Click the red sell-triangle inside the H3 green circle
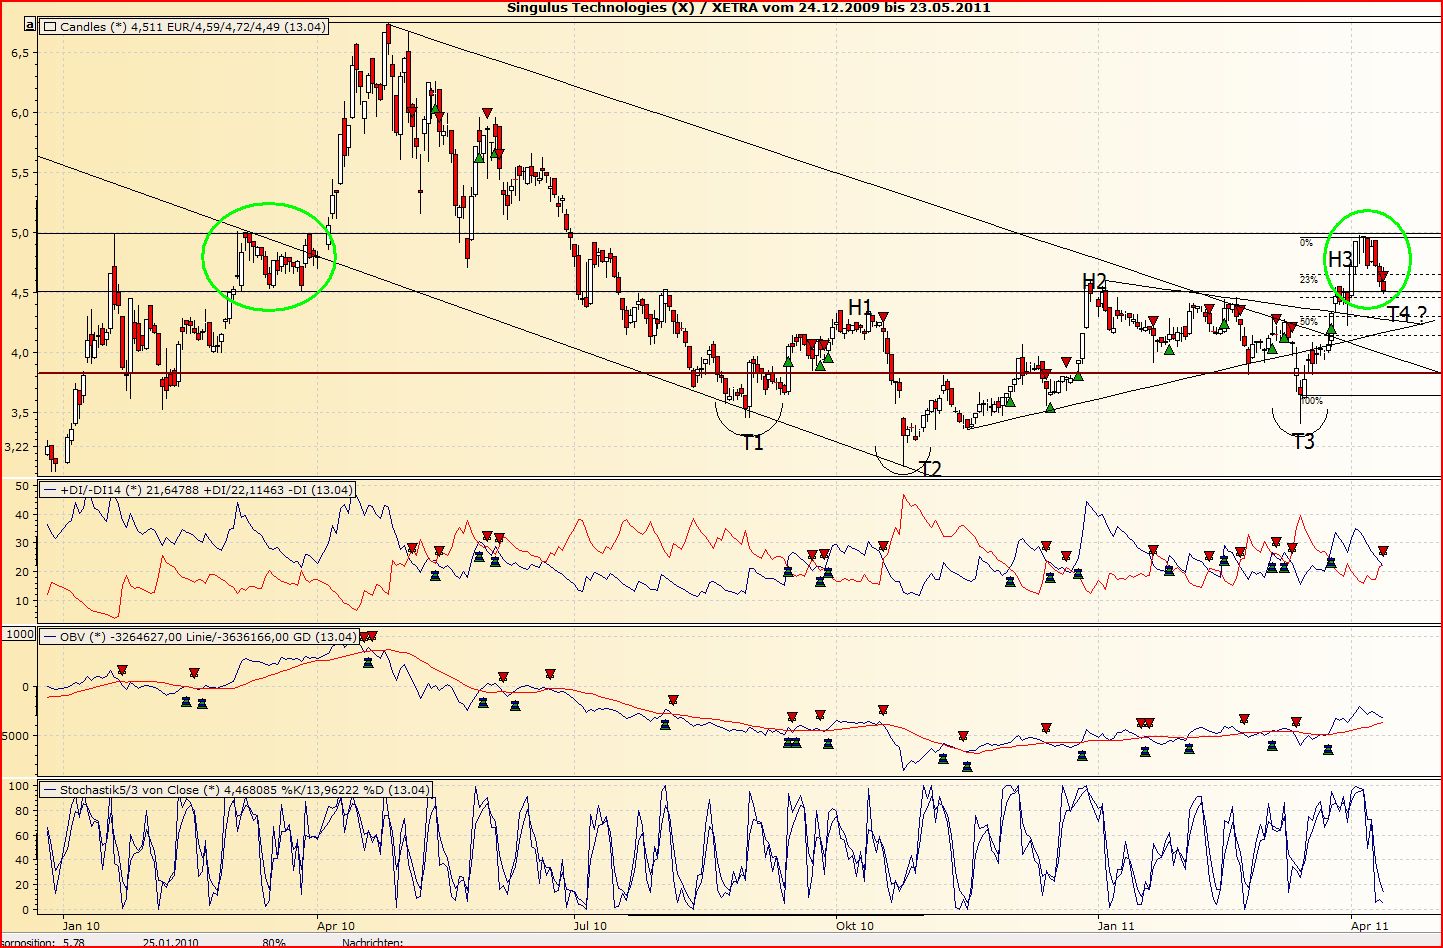The image size is (1443, 948). tap(1382, 275)
